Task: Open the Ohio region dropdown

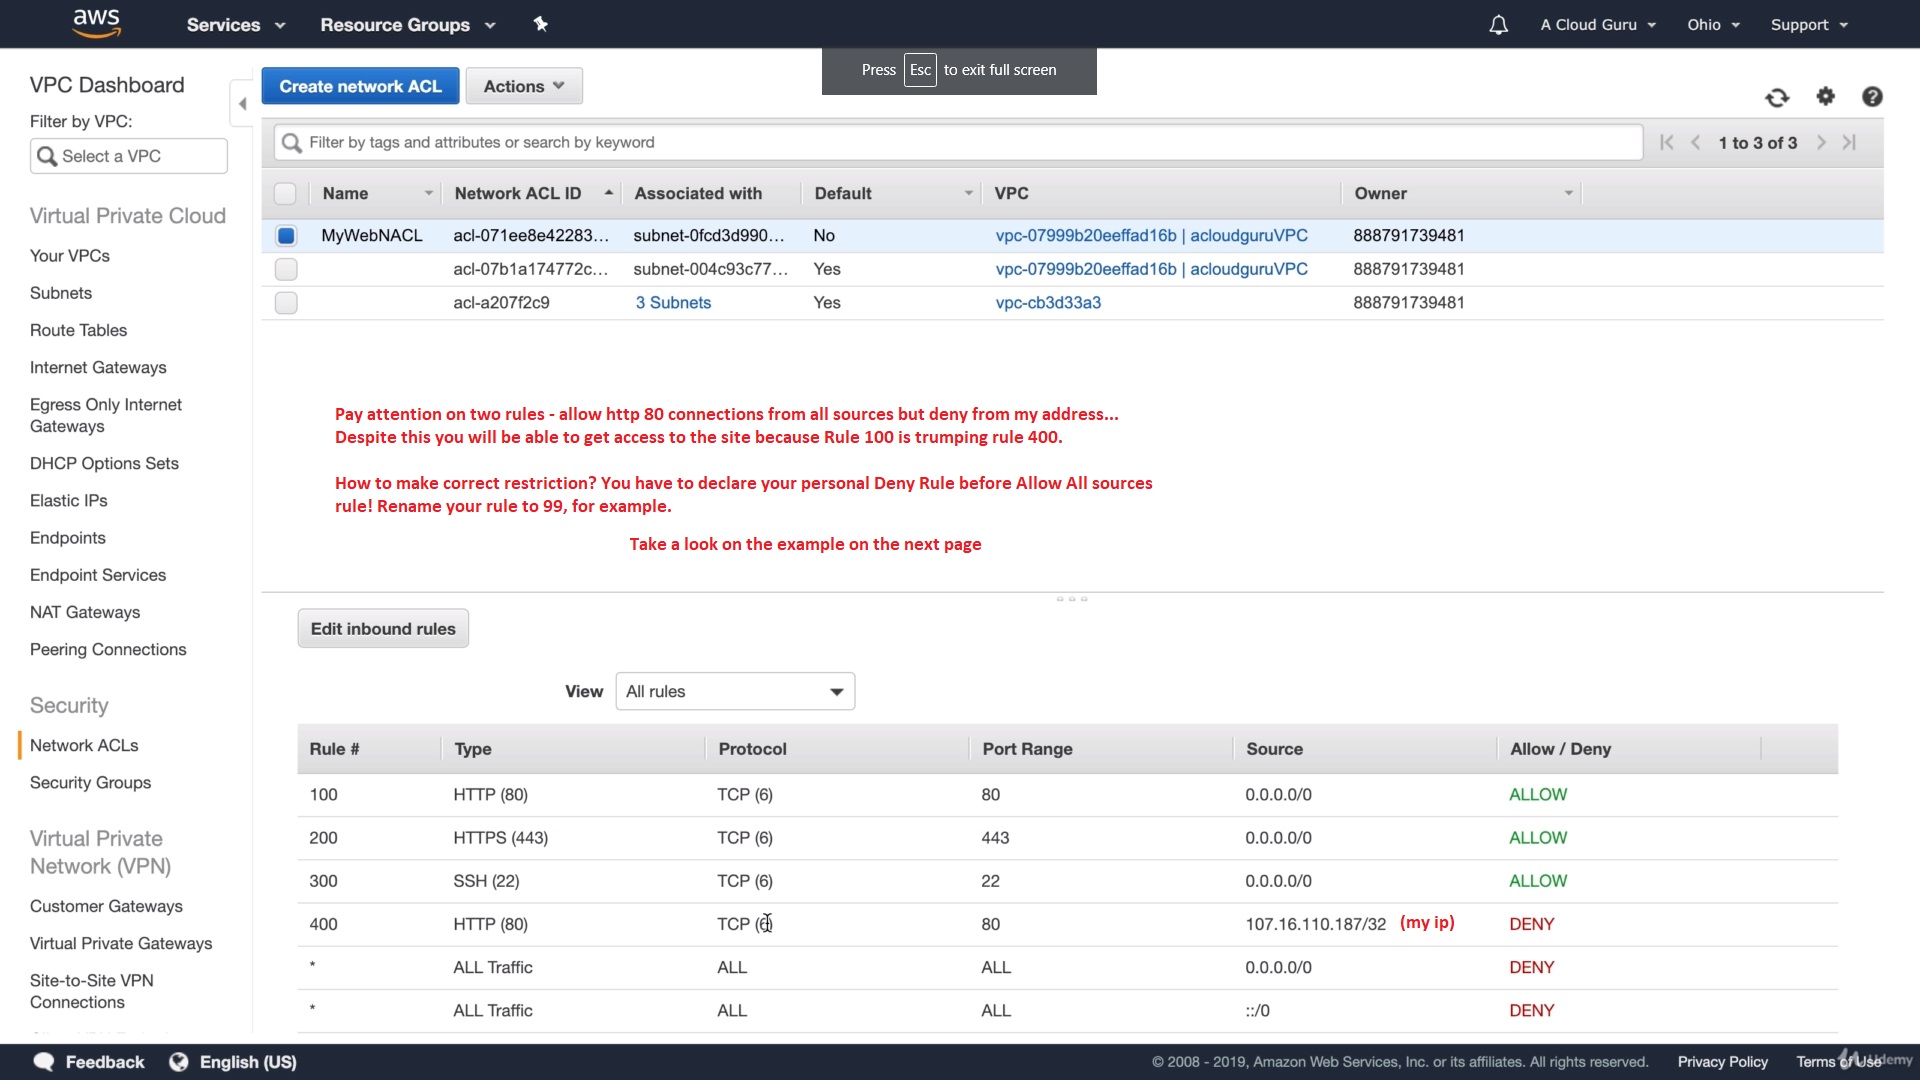Action: (1713, 25)
